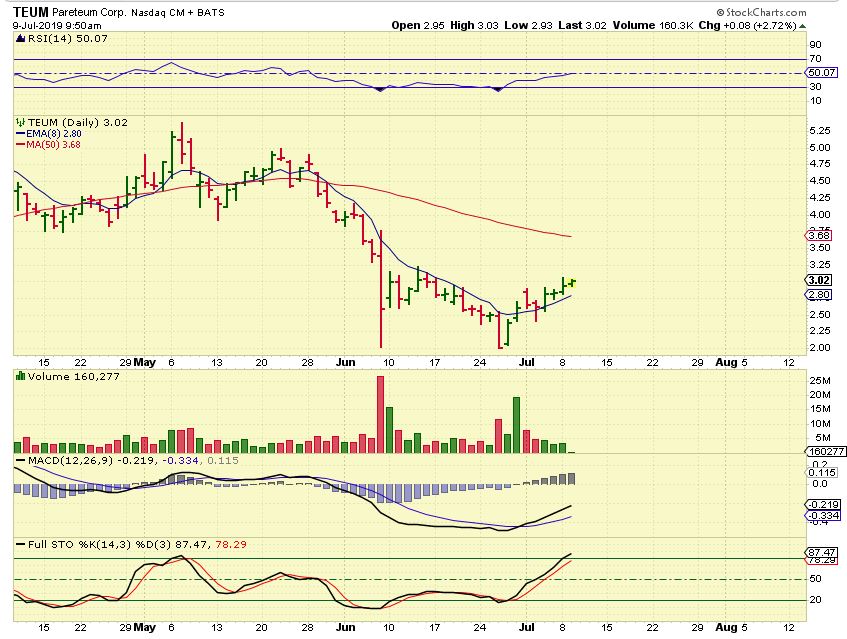
Task: Click the 5.25 price axis label
Action: click(x=820, y=130)
